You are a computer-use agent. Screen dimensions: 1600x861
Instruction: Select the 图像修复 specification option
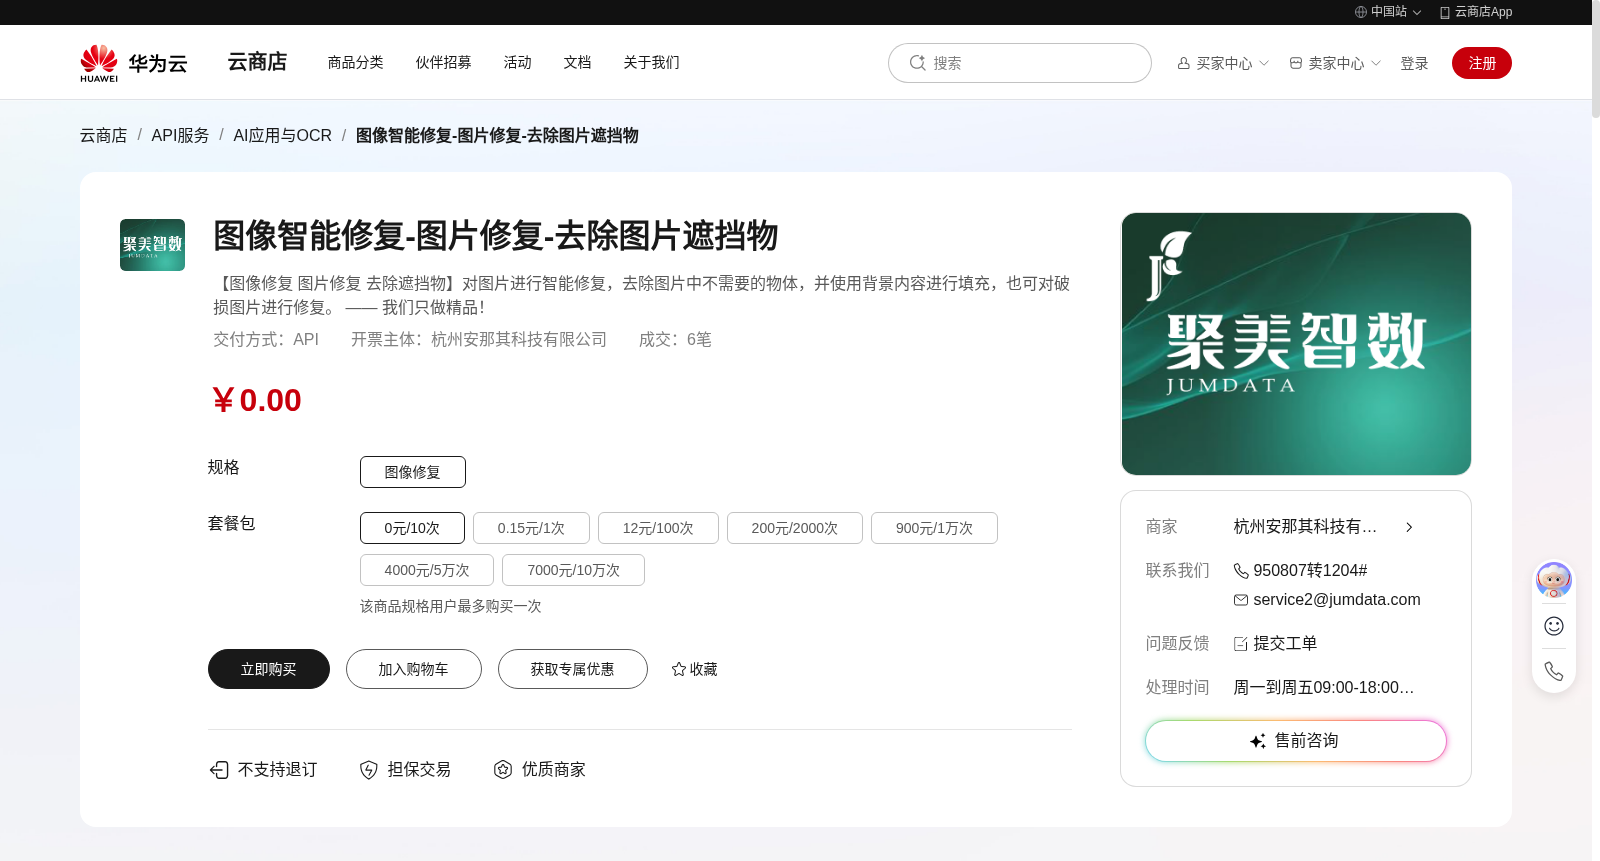tap(413, 472)
